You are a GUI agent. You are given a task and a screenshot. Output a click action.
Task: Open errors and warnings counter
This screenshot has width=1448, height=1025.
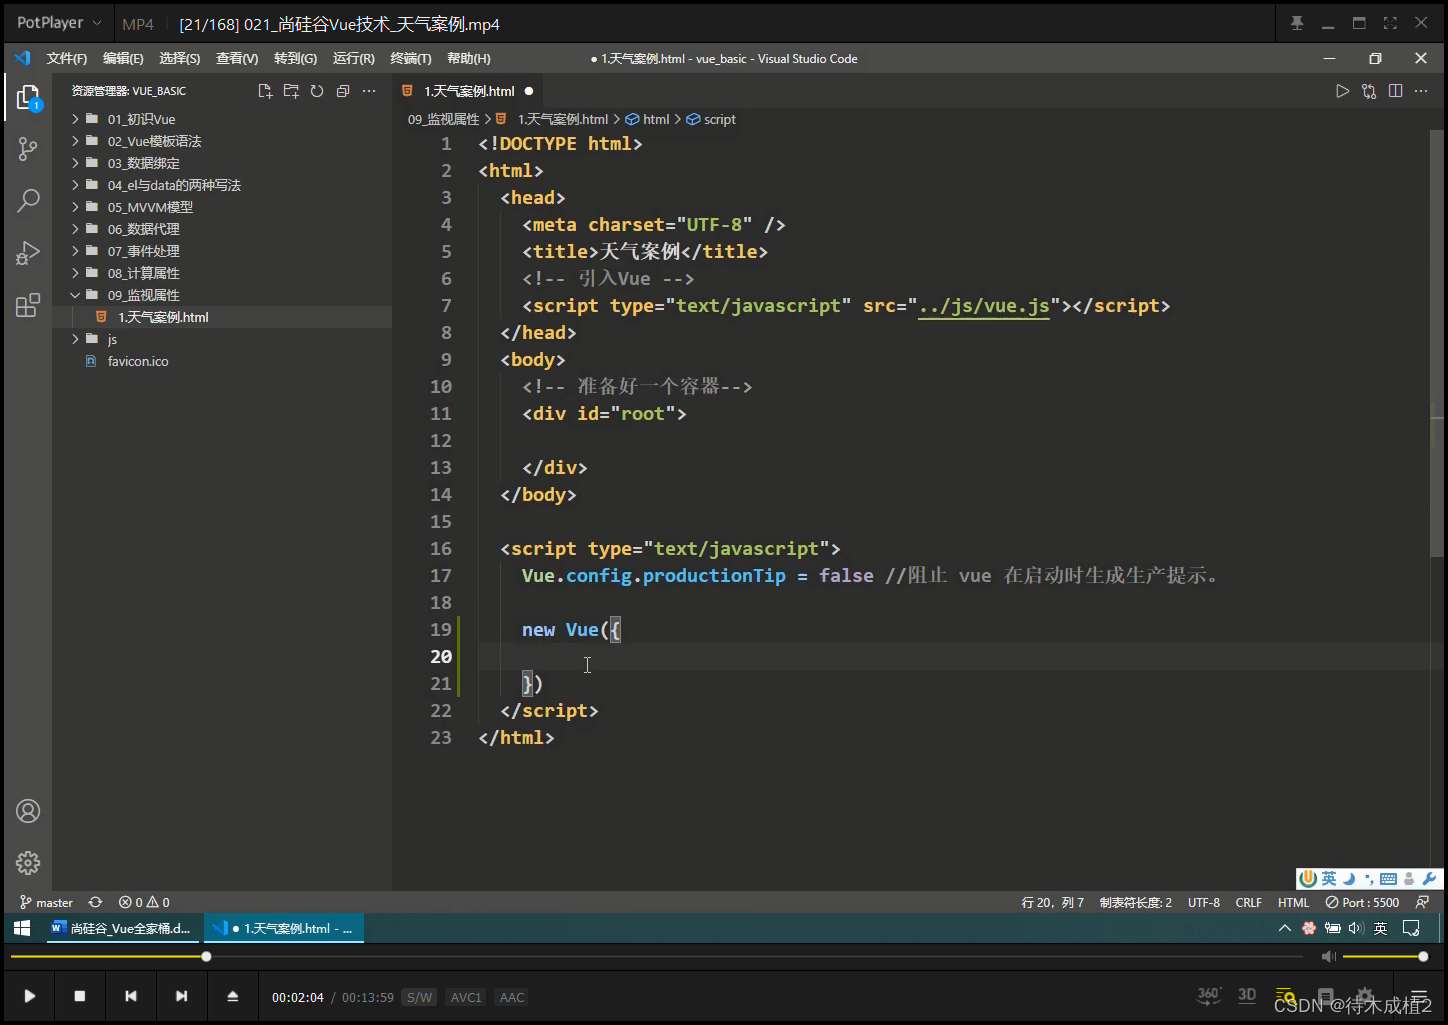(x=144, y=902)
